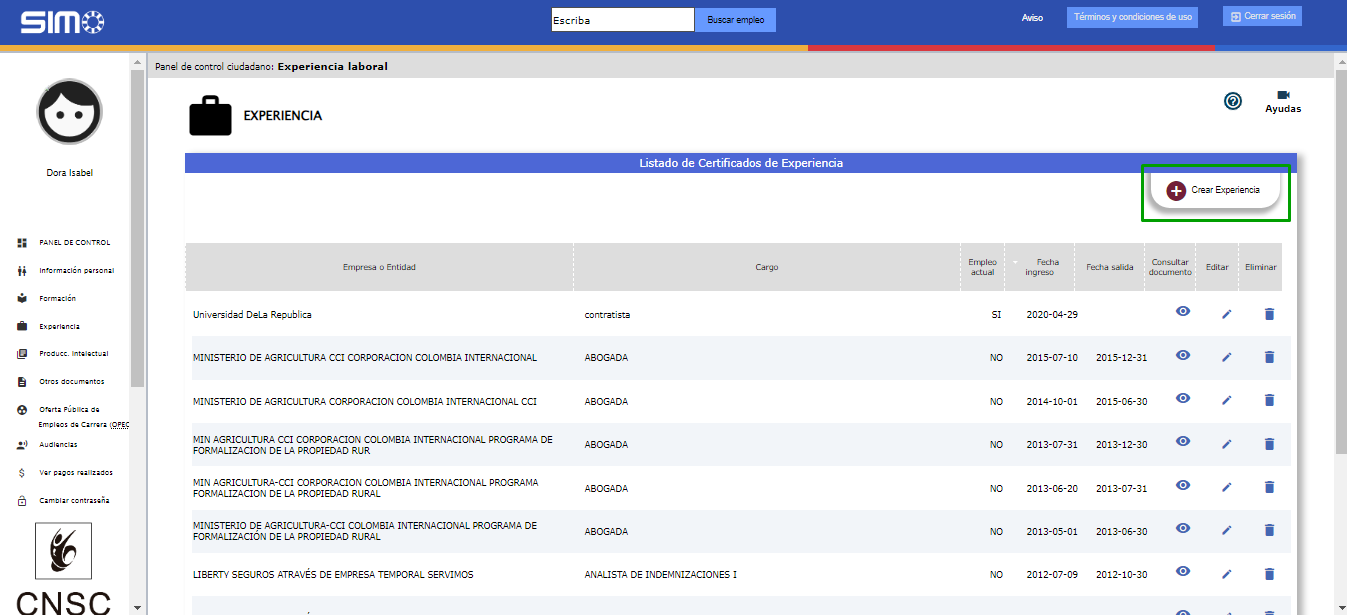Click the user avatar profile picture
The width and height of the screenshot is (1347, 615).
pyautogui.click(x=69, y=112)
